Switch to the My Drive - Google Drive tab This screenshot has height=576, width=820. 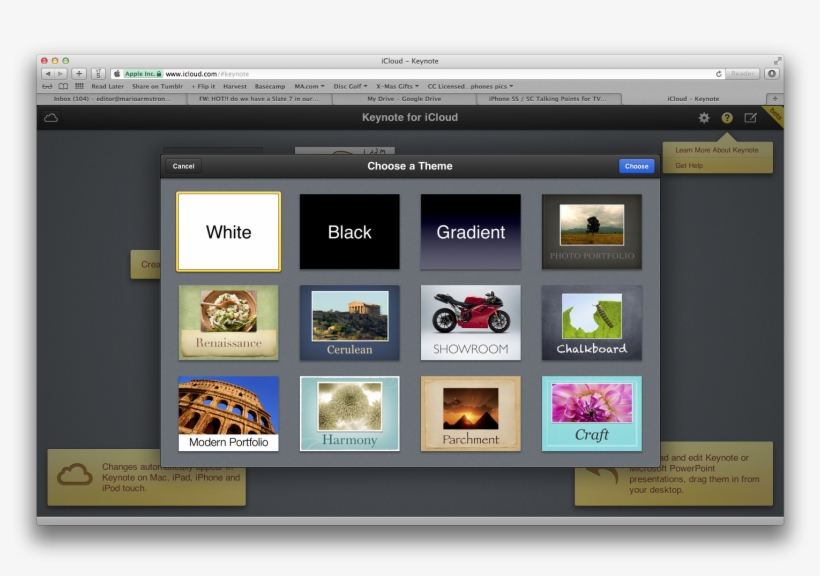404,99
